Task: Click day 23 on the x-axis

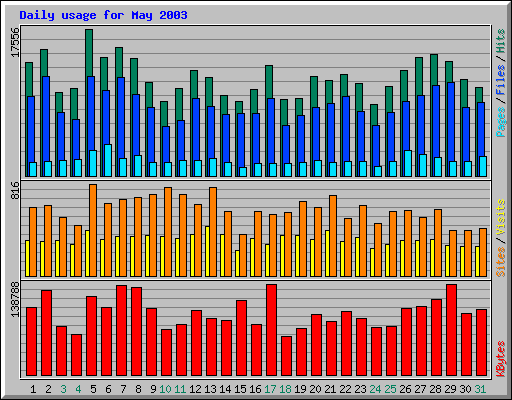Action: click(360, 389)
